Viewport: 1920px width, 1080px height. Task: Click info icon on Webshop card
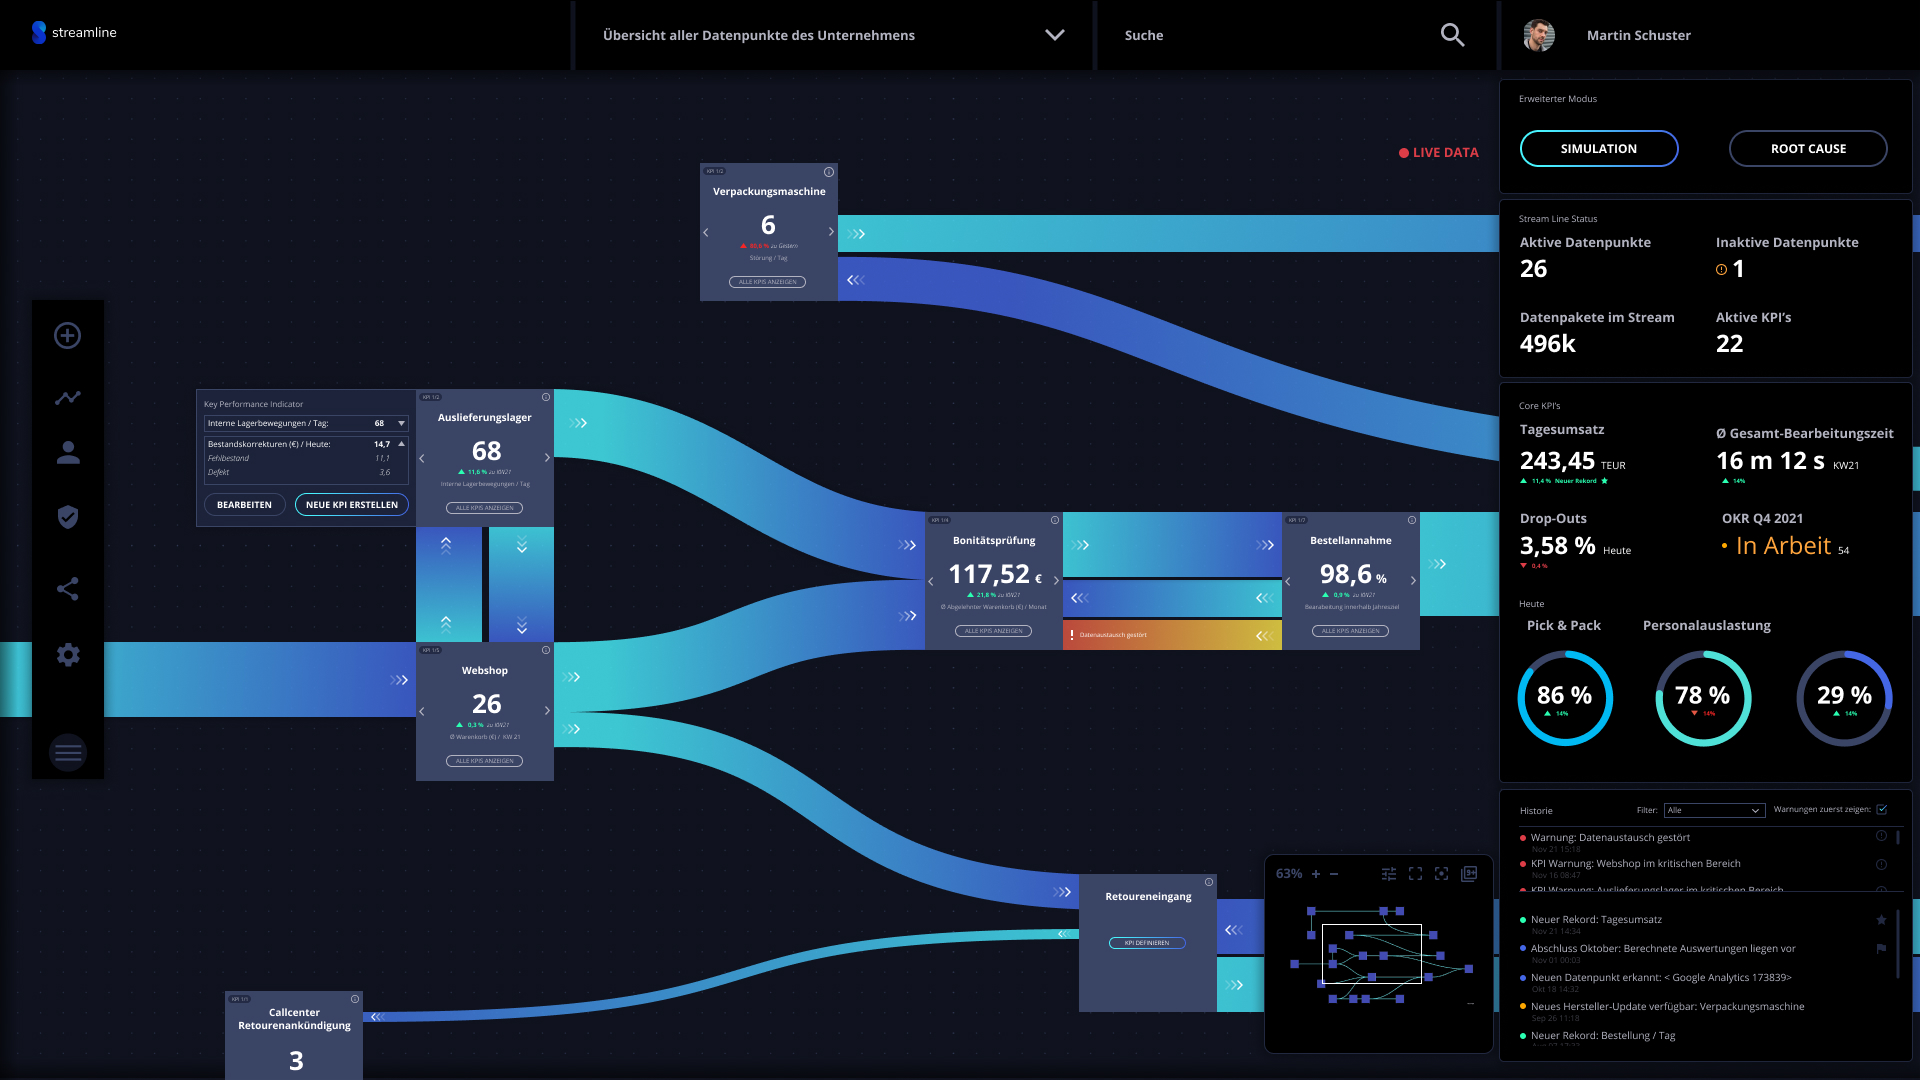pyautogui.click(x=546, y=650)
